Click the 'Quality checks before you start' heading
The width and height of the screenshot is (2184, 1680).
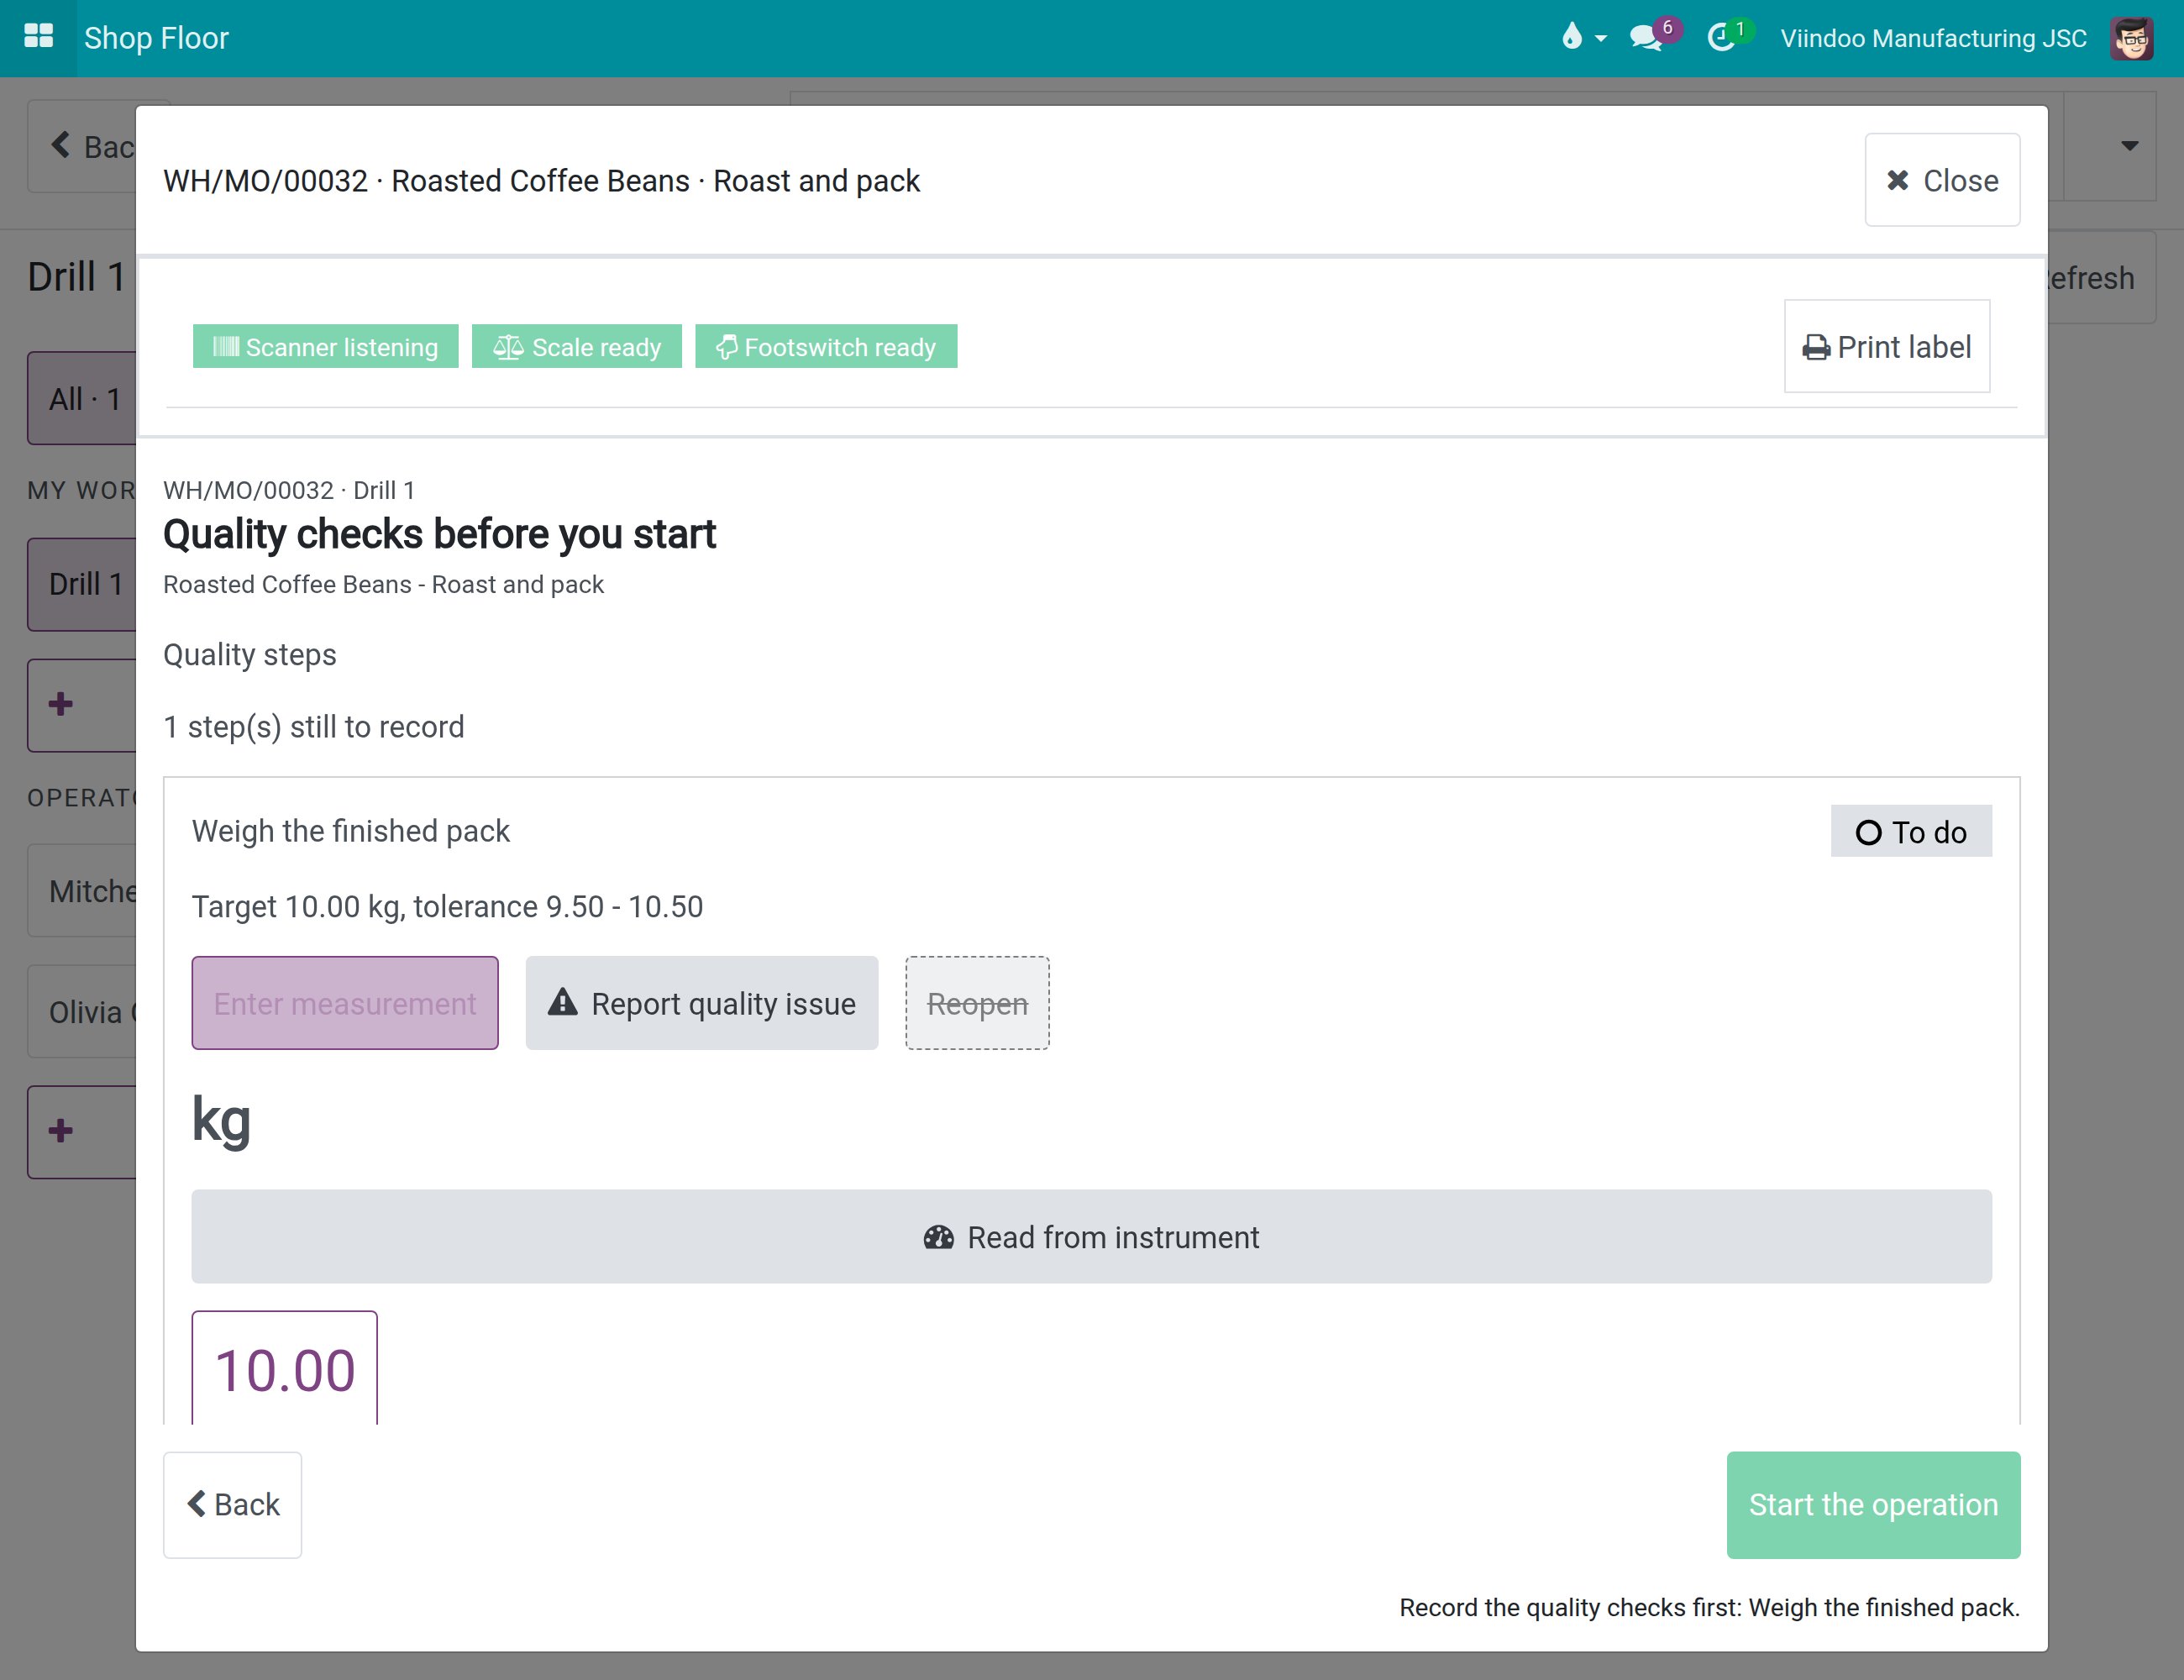point(439,534)
